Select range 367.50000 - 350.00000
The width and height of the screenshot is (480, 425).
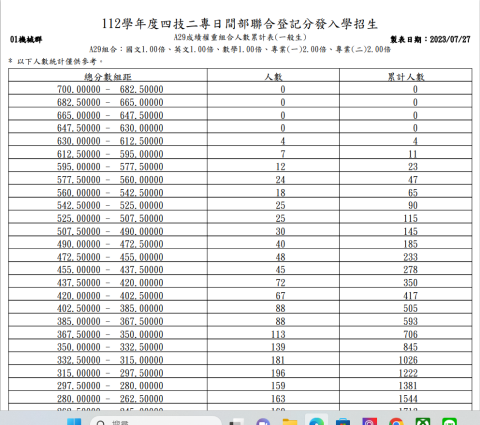click(x=110, y=334)
